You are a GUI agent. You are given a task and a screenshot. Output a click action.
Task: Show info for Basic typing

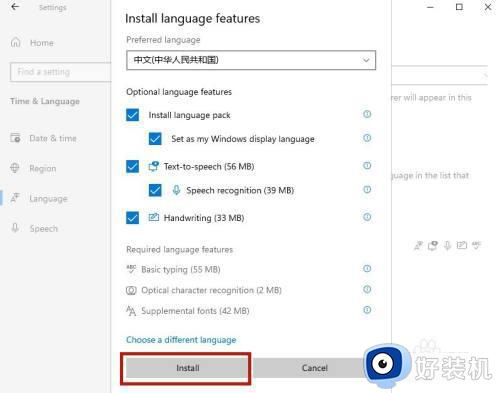click(x=367, y=269)
